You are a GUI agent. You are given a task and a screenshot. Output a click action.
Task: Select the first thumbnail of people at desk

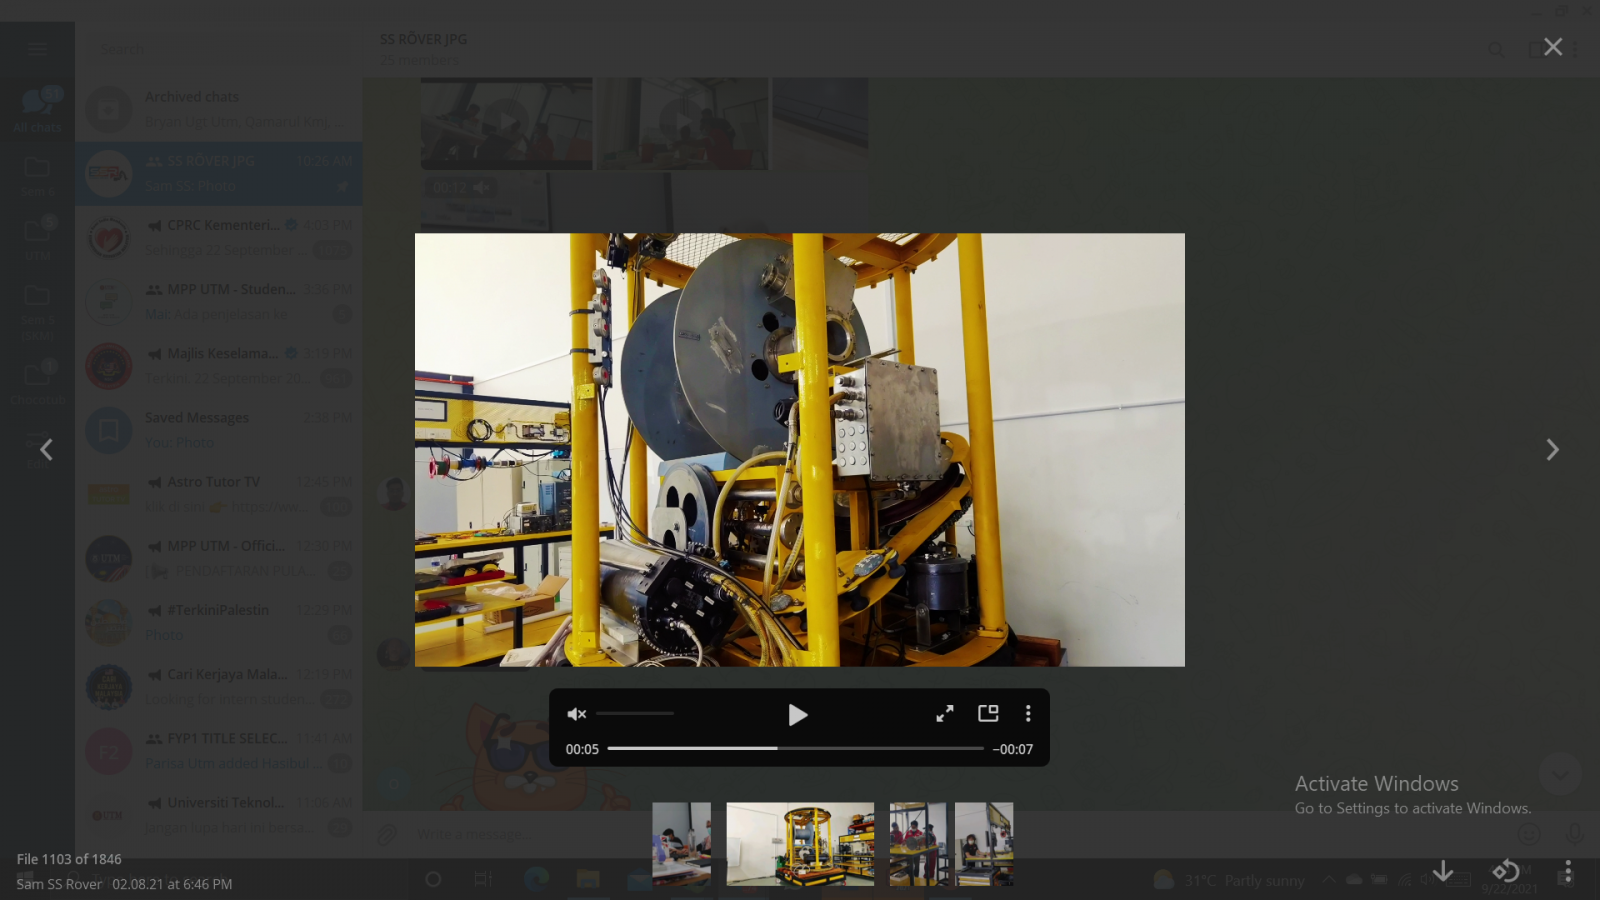[x=682, y=844]
